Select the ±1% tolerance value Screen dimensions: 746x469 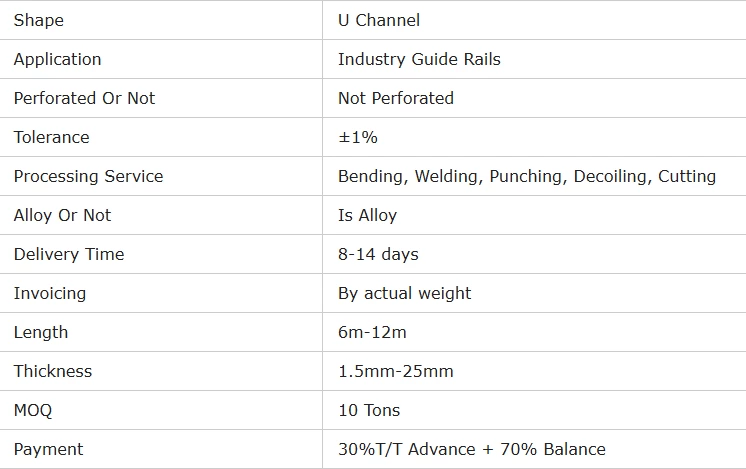pos(358,137)
